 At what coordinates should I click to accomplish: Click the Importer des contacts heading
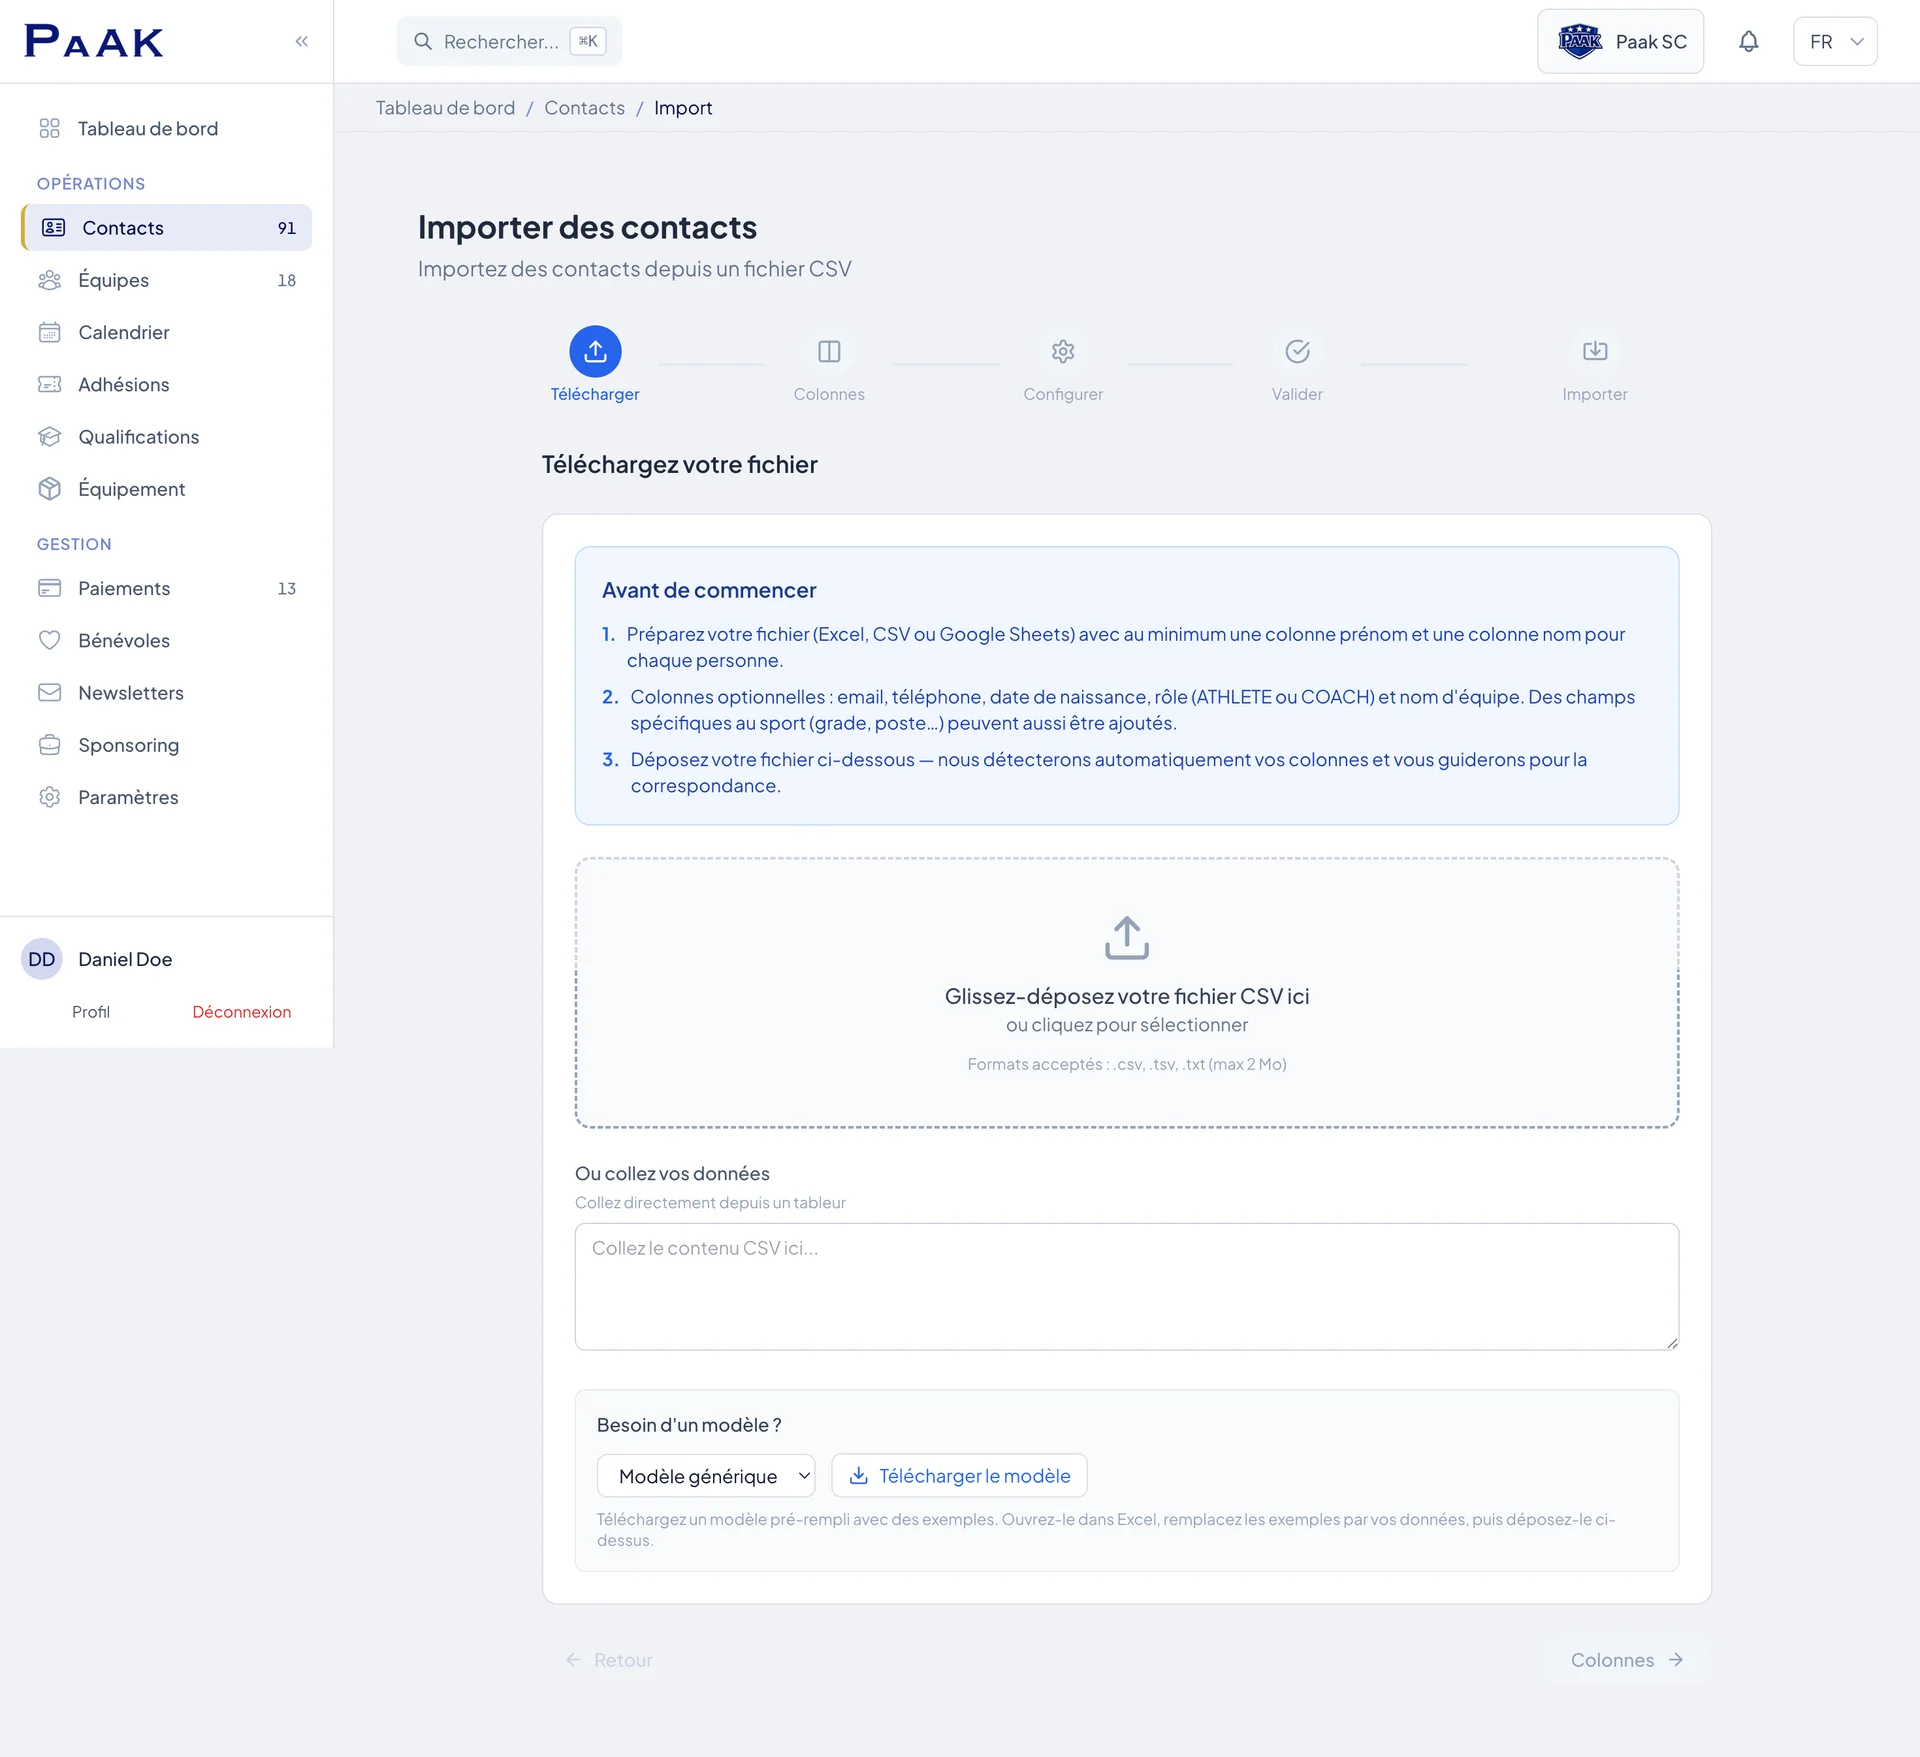coord(587,227)
